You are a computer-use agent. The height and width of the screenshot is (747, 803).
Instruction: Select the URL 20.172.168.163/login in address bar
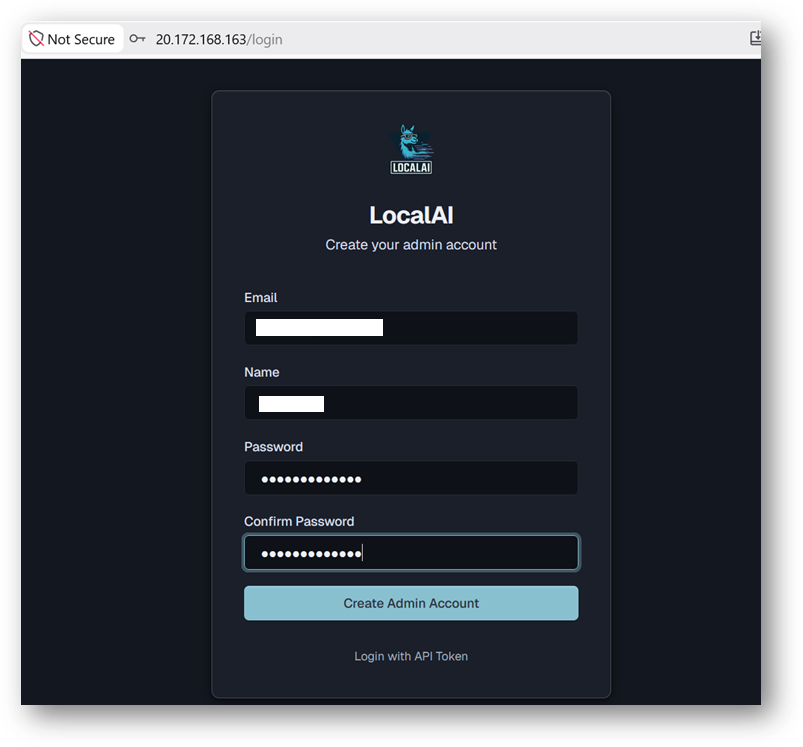tap(219, 39)
